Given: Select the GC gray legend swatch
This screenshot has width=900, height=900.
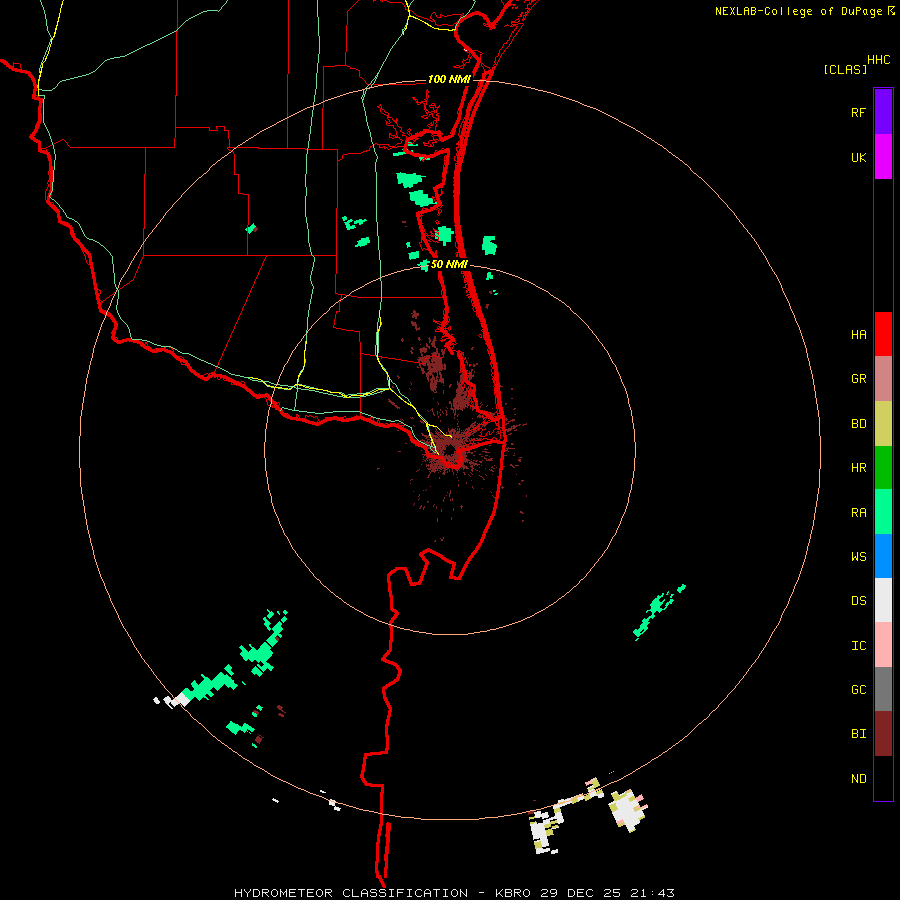Looking at the screenshot, I should click(x=883, y=689).
